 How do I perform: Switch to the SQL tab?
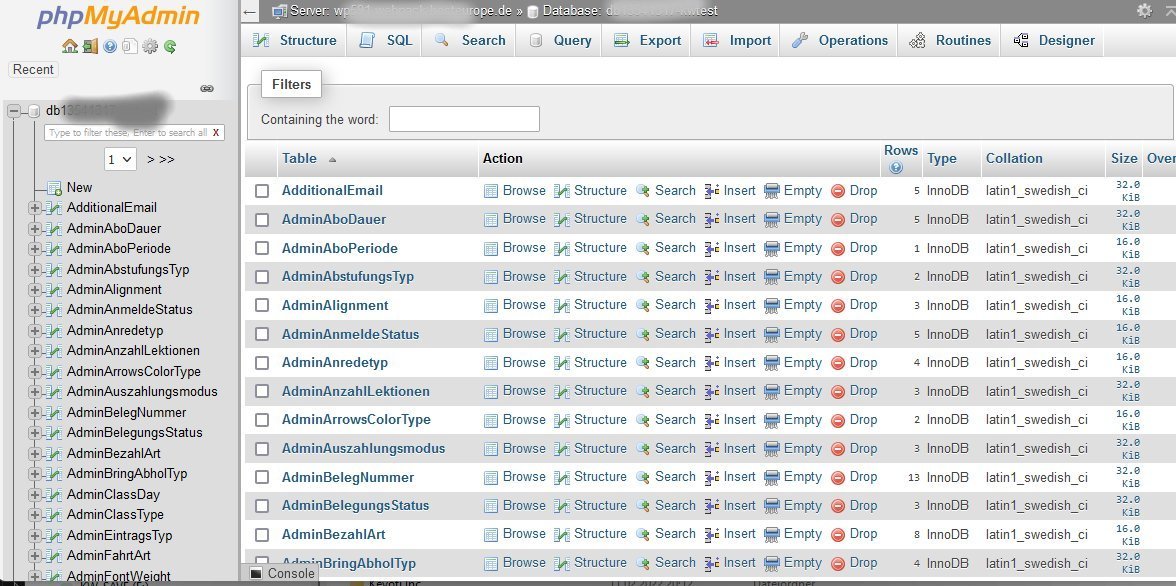click(x=385, y=41)
